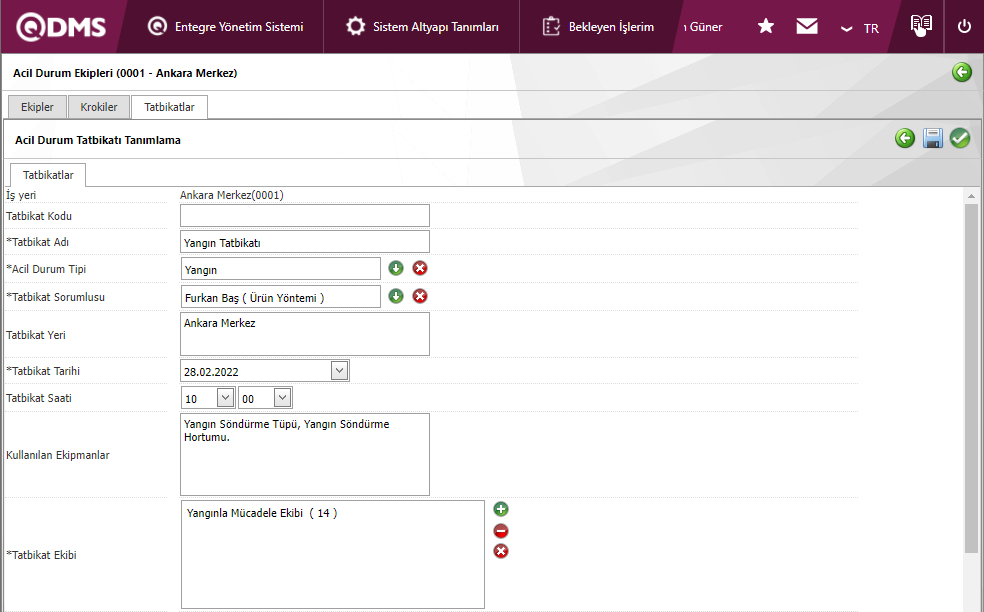Remove selected team with red minus icon
The height and width of the screenshot is (612, 984).
(501, 531)
